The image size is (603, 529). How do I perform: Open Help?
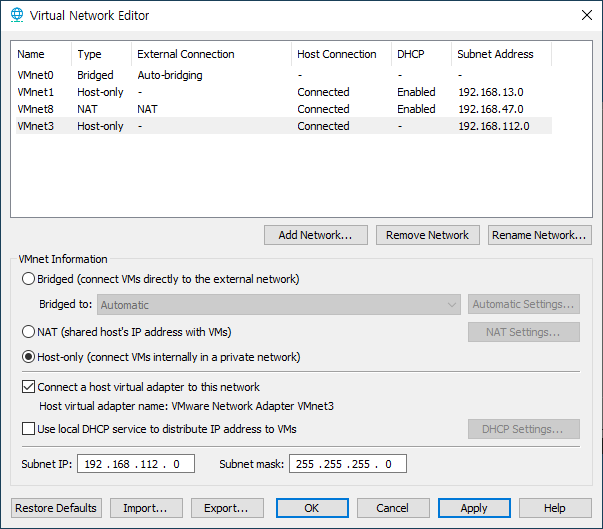click(555, 508)
